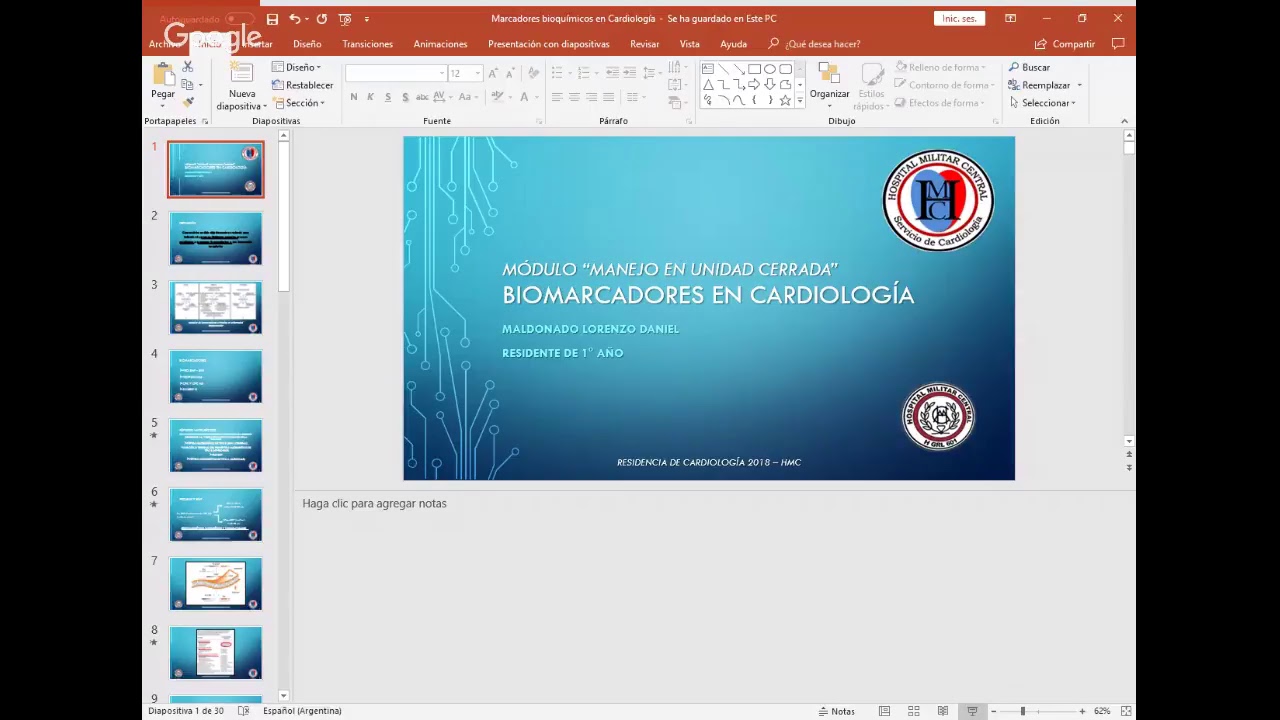Start presentation from beginning icon
Screen dimensions: 1280x720
pyautogui.click(x=345, y=19)
